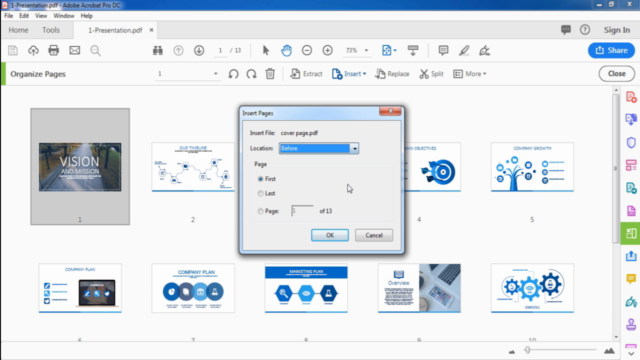Zoom out with minus icon
640x360 pixels.
[307, 50]
